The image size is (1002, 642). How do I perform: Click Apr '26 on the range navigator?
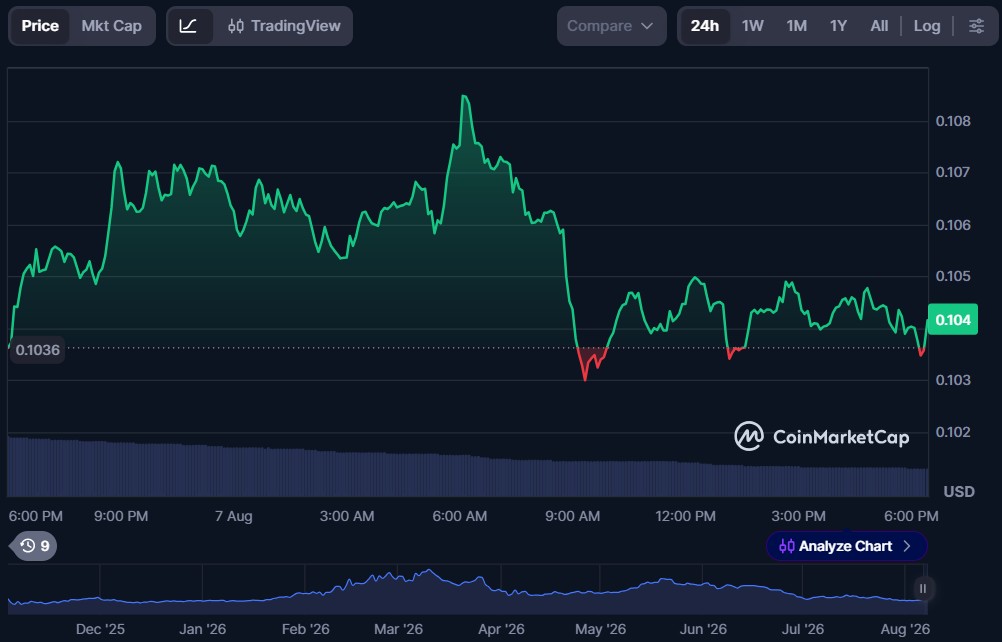click(x=501, y=629)
